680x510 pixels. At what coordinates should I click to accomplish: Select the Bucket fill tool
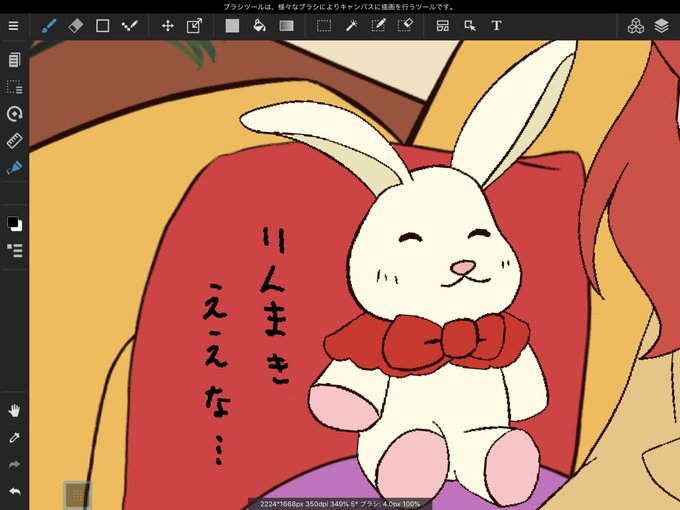click(x=259, y=26)
